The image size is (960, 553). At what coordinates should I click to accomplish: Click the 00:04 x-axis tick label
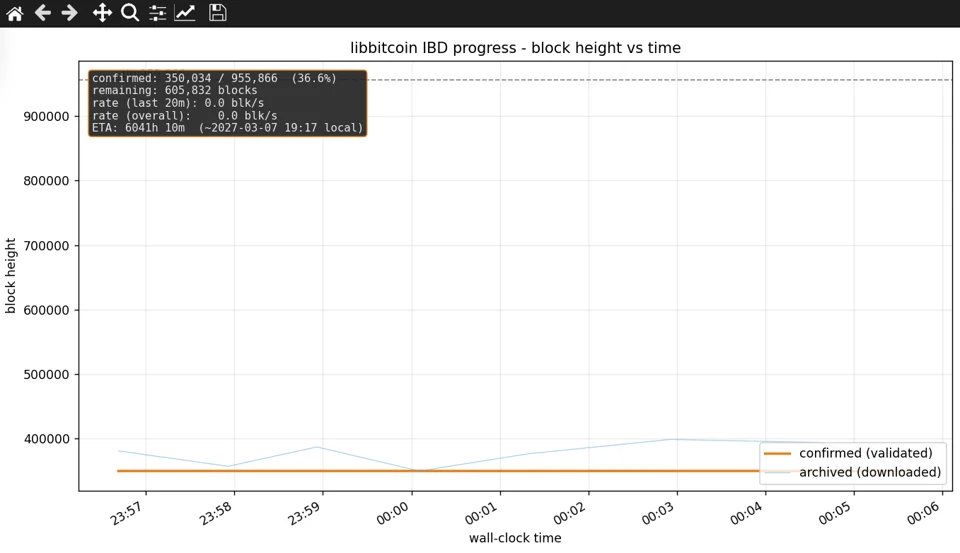(747, 513)
